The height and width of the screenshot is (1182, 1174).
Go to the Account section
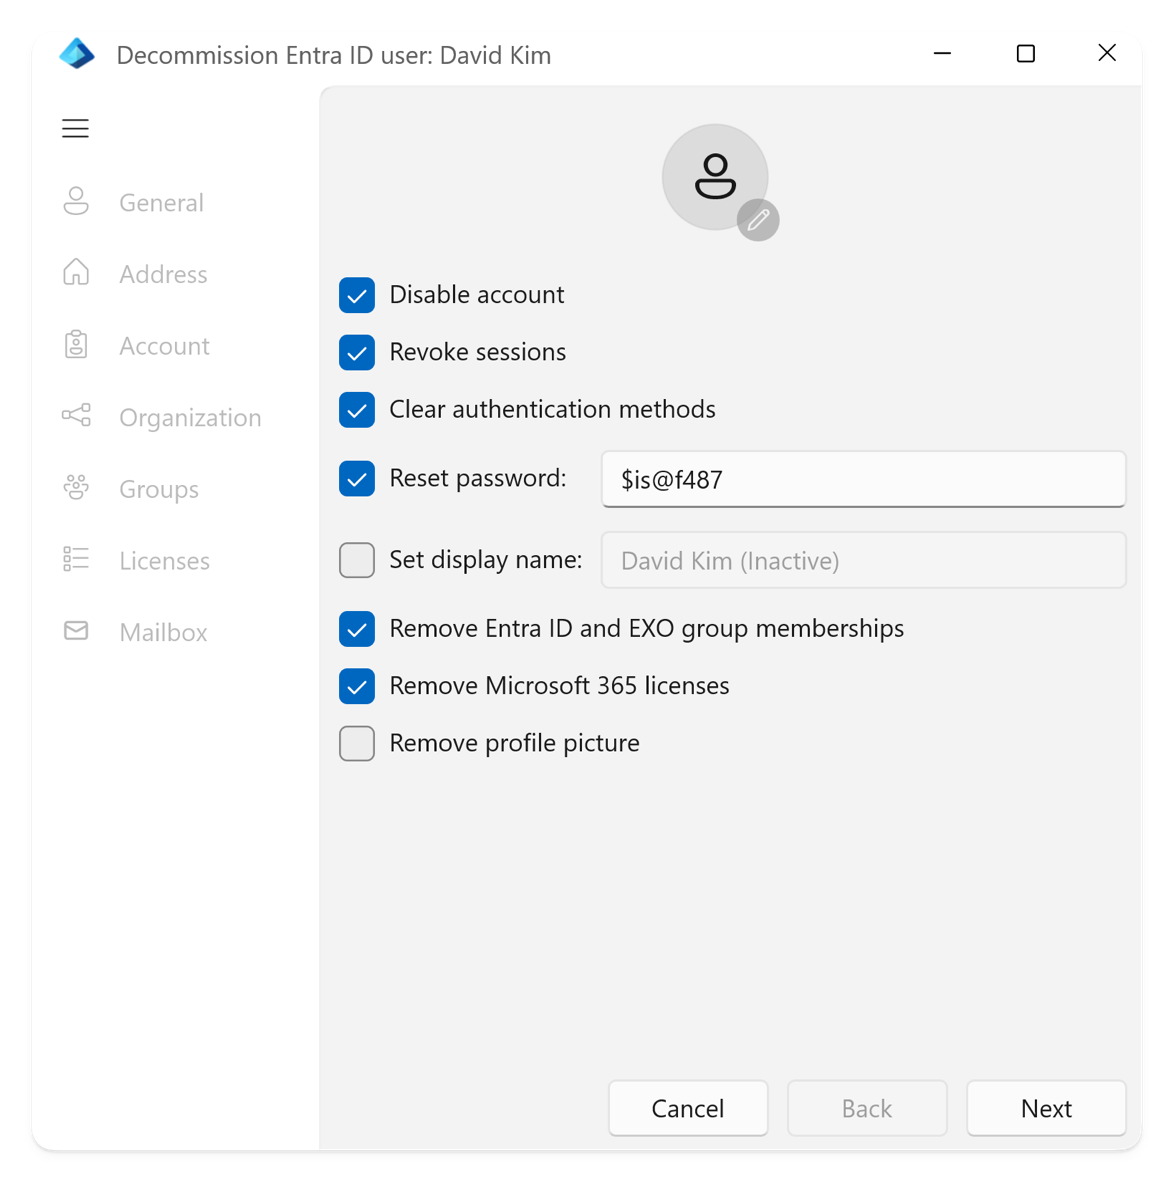tap(164, 346)
